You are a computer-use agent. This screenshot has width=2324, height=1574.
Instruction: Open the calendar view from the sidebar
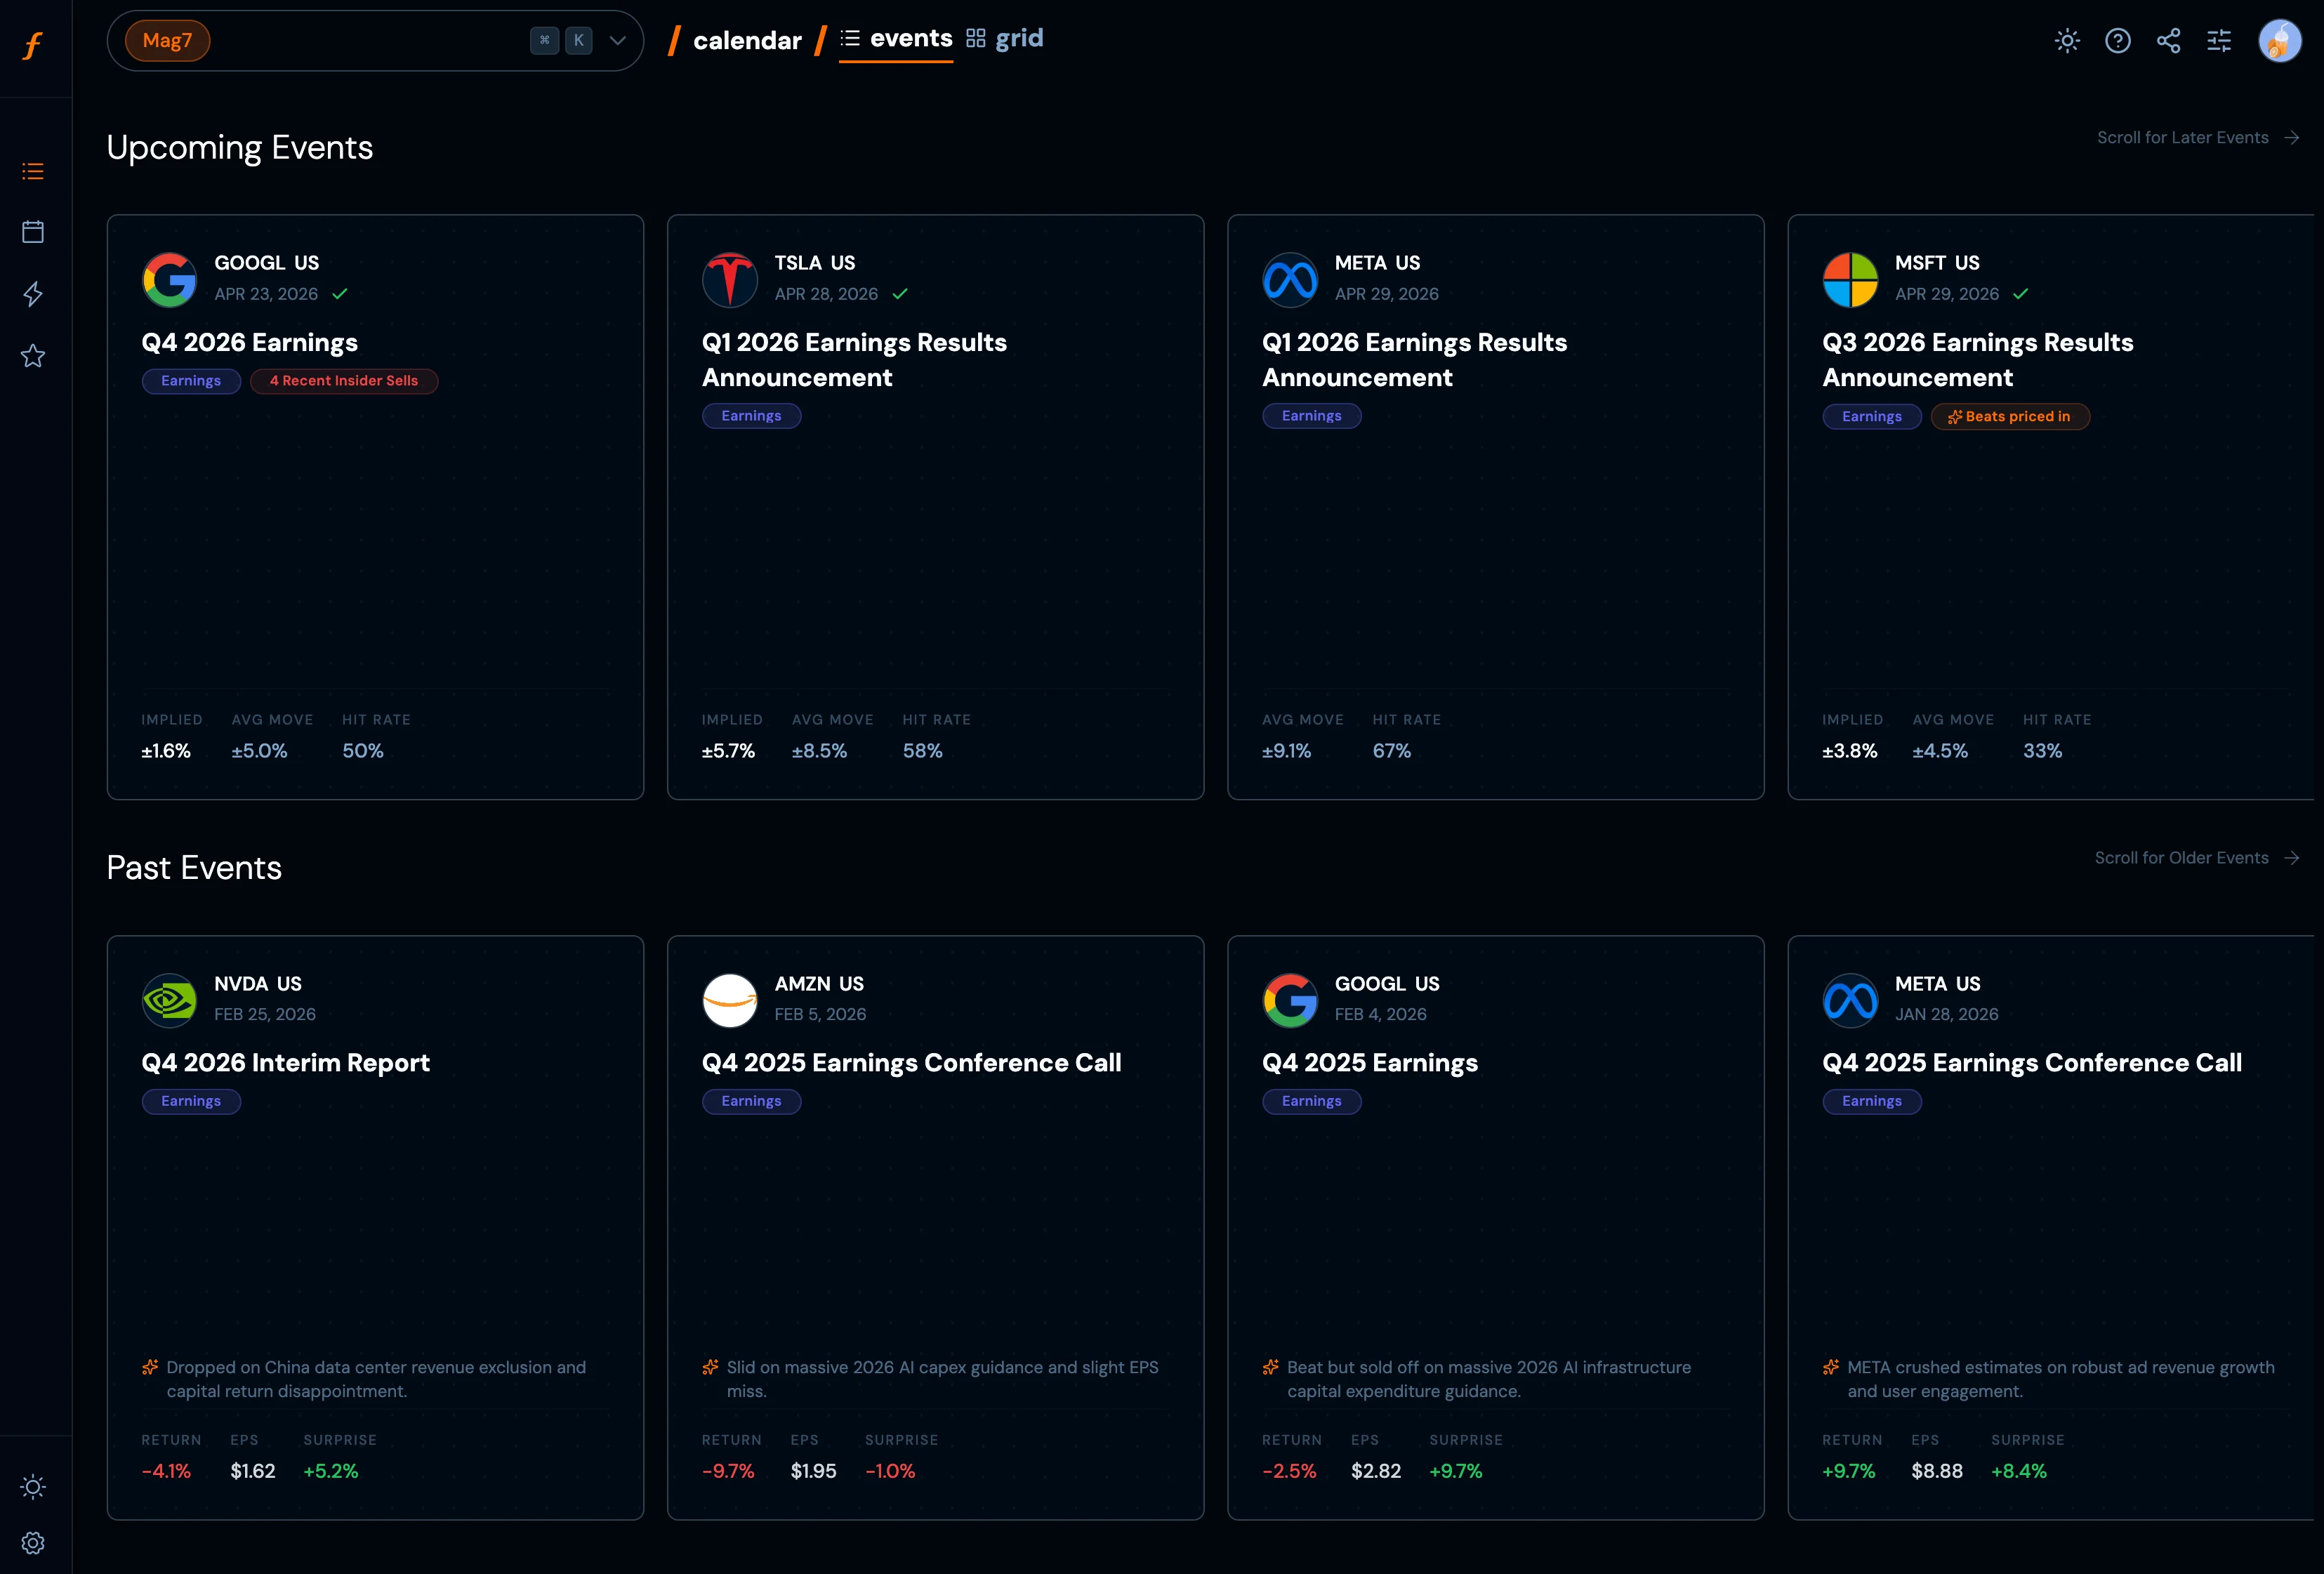pos(33,231)
